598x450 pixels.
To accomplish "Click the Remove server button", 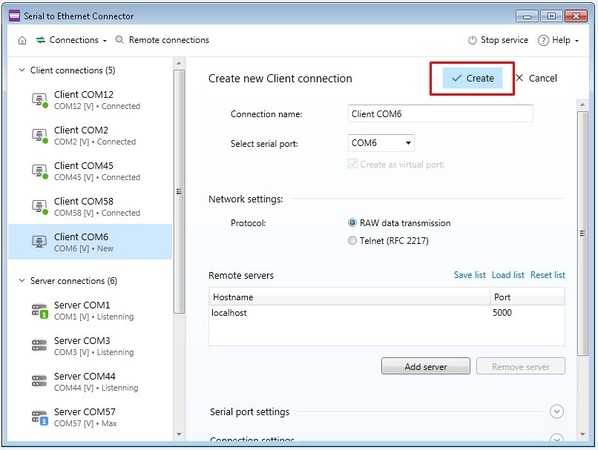I will pos(521,366).
